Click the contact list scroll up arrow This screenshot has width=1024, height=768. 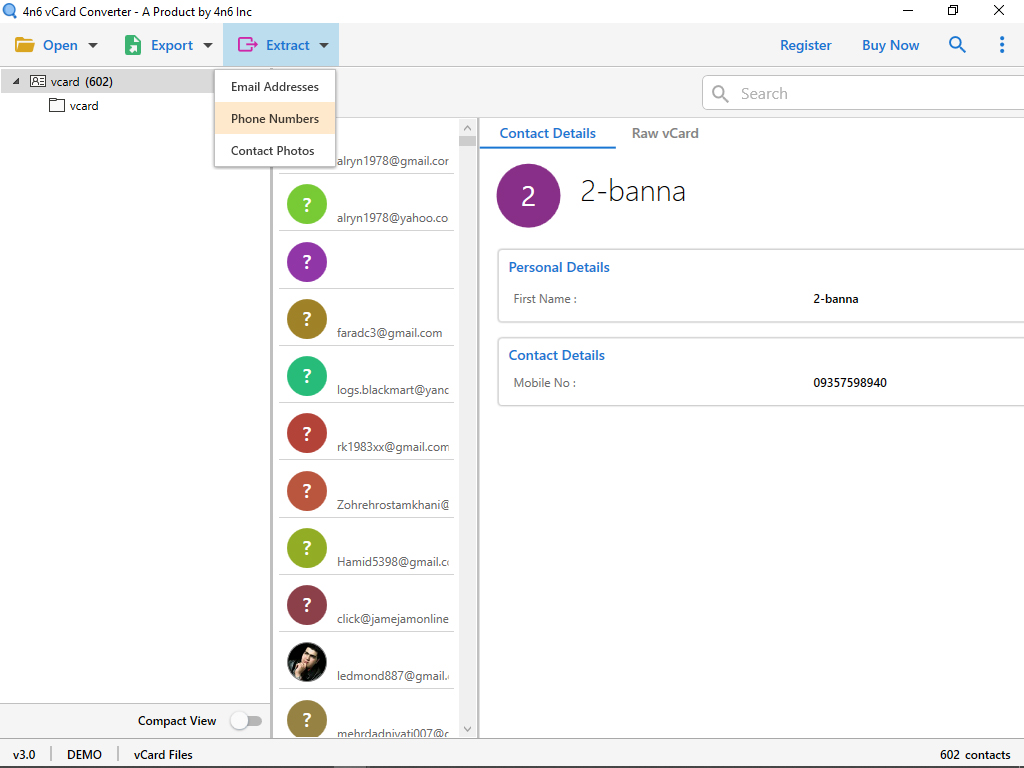(x=467, y=127)
